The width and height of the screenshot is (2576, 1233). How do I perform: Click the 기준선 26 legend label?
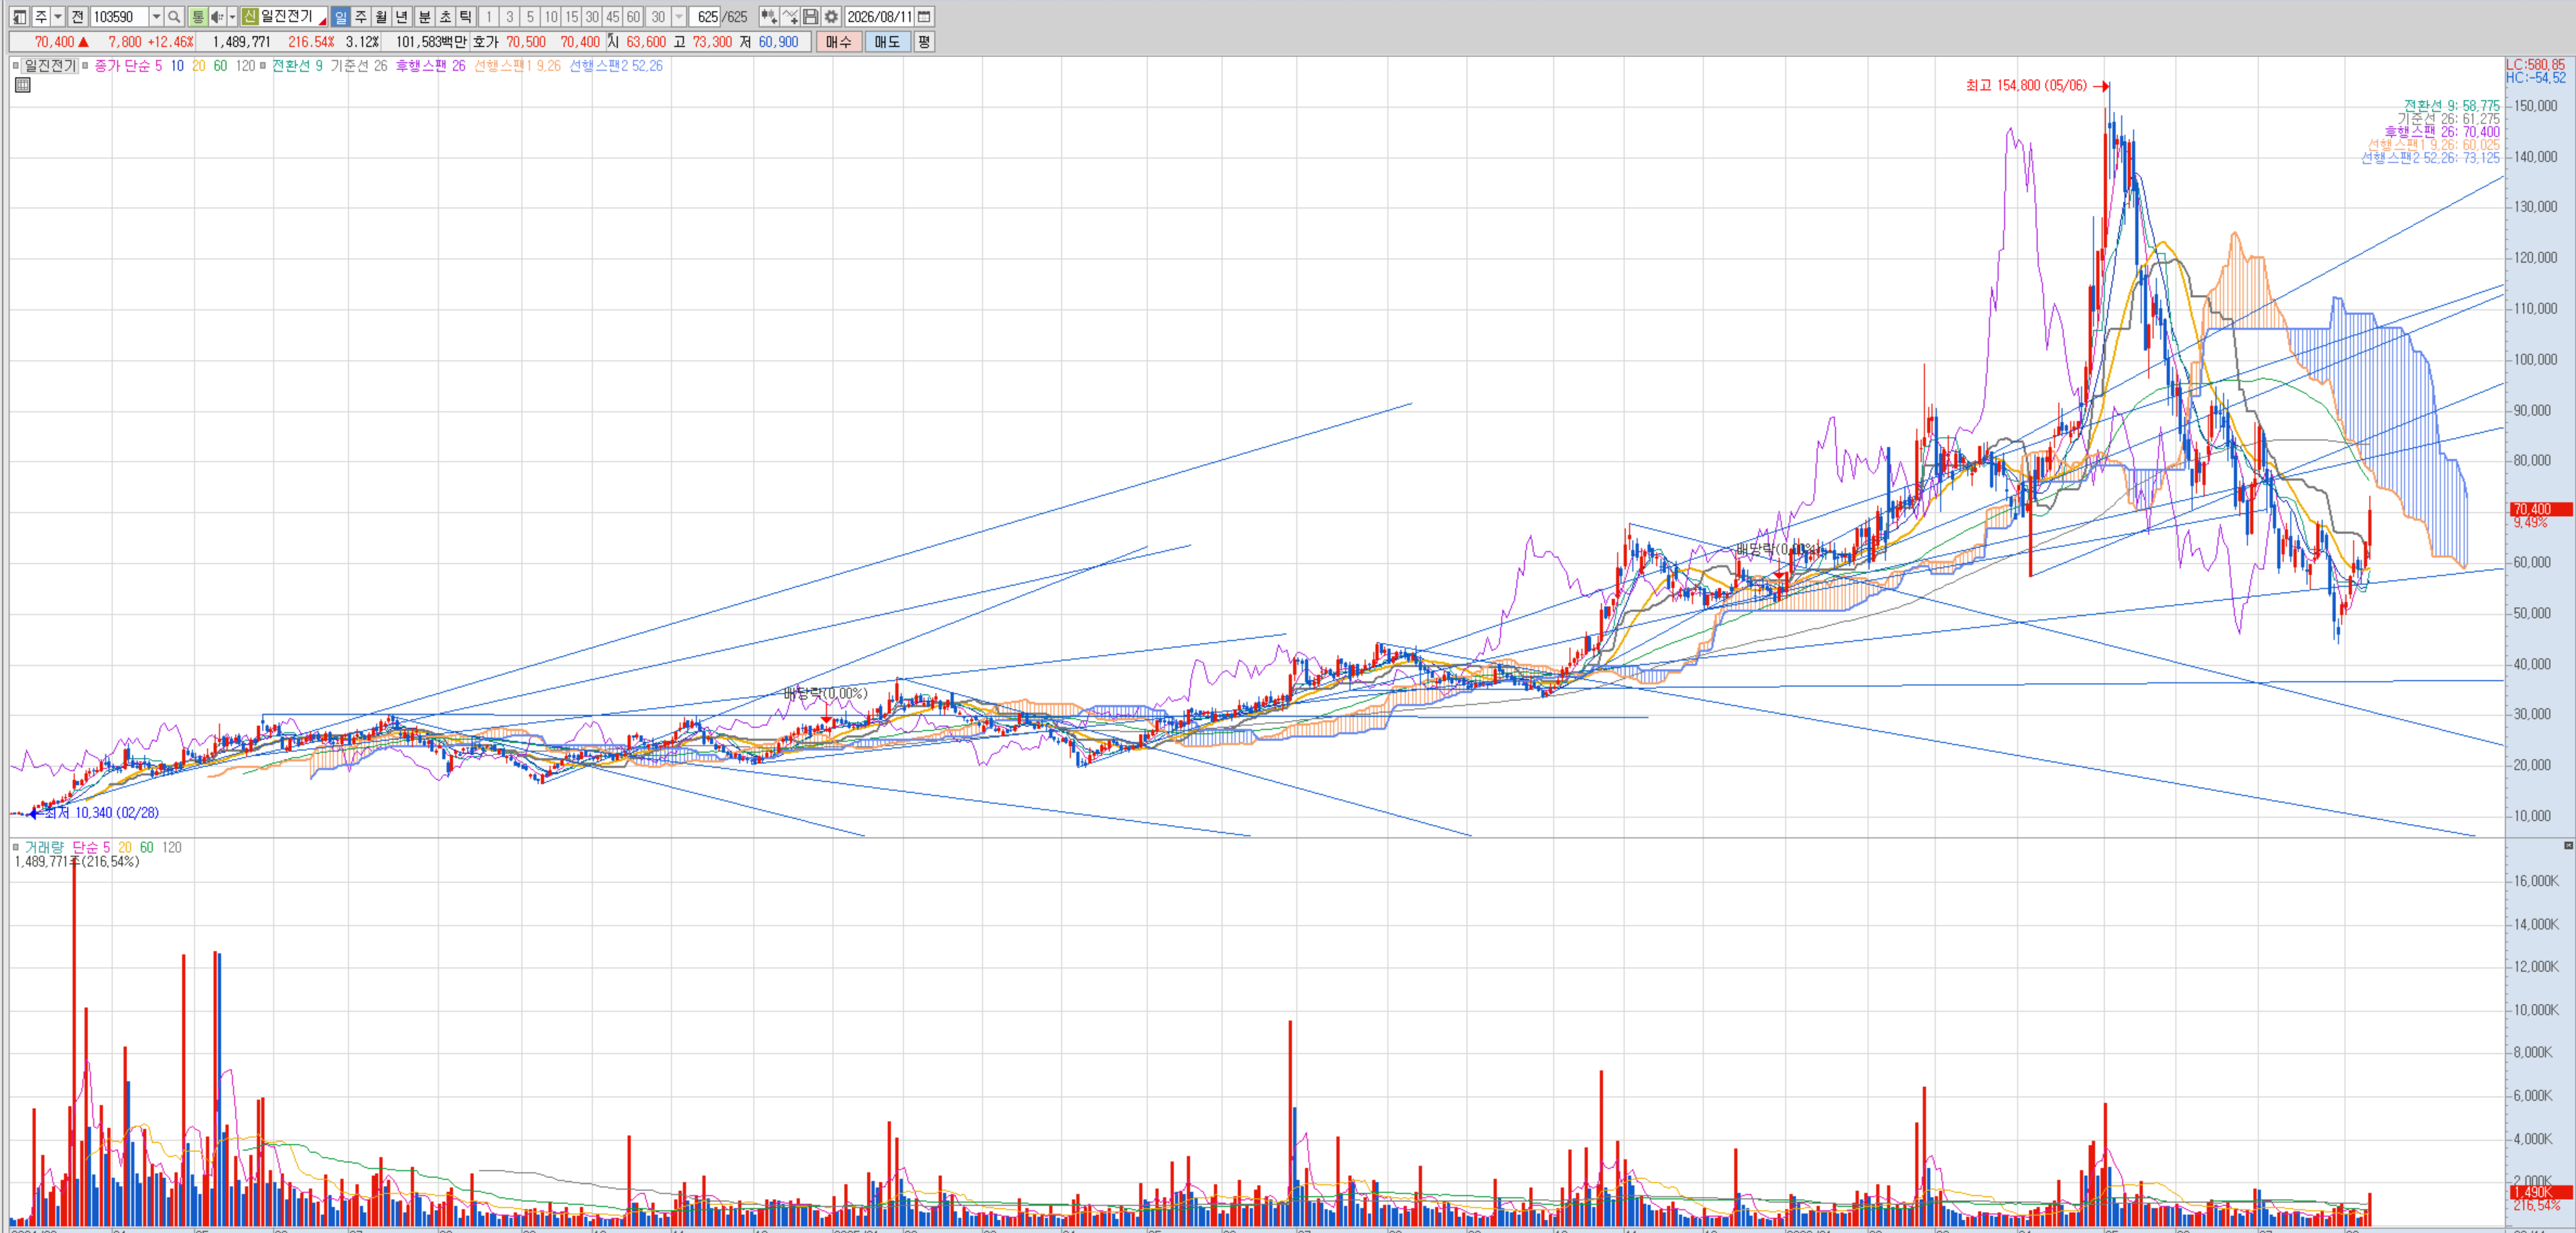359,66
